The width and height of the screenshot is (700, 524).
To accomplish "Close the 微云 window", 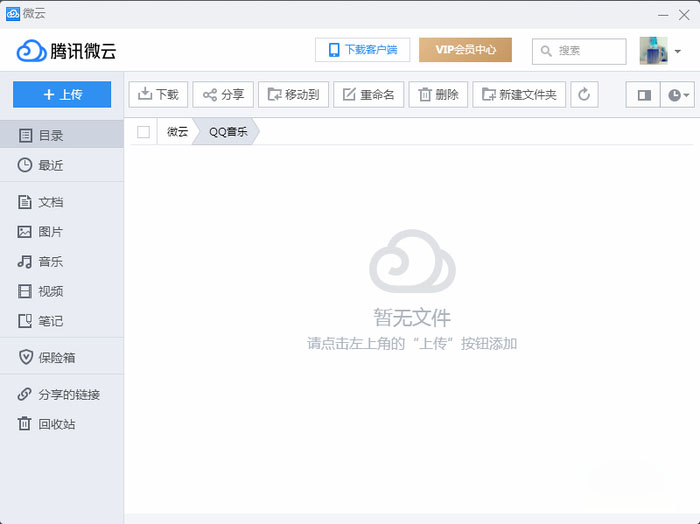I will pyautogui.click(x=684, y=15).
